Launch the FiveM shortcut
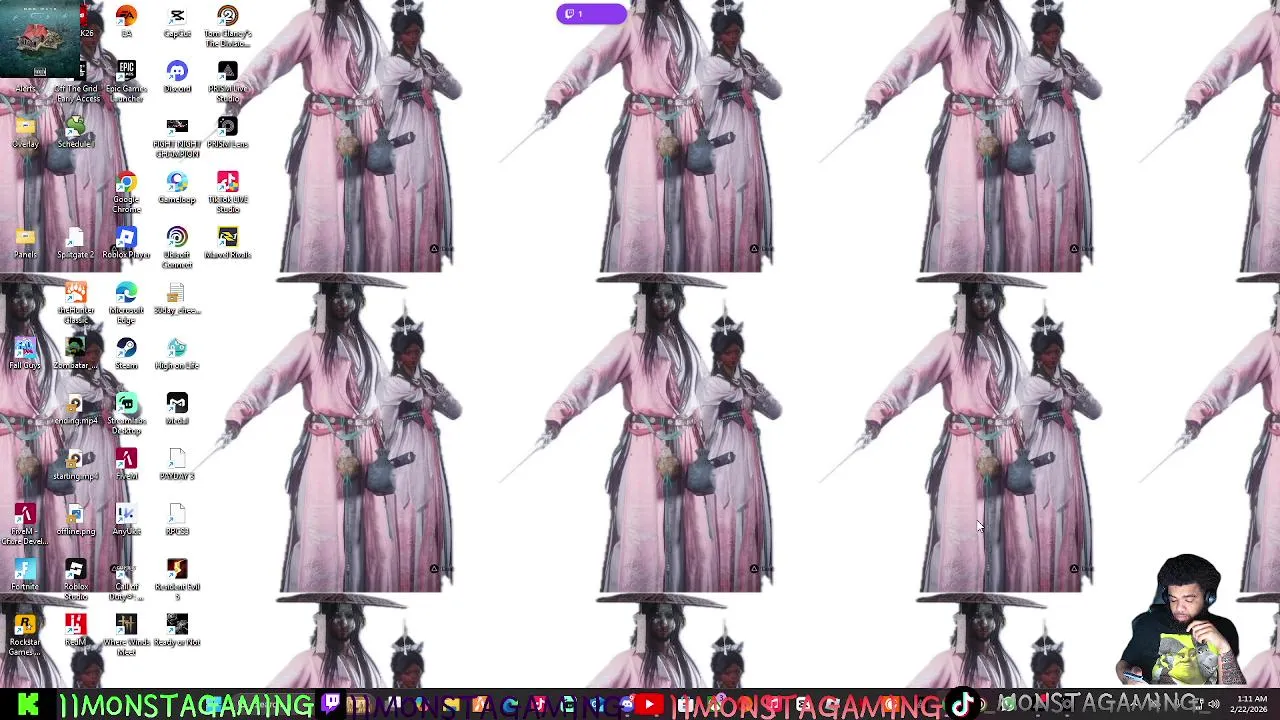This screenshot has height=720, width=1280. (126, 464)
